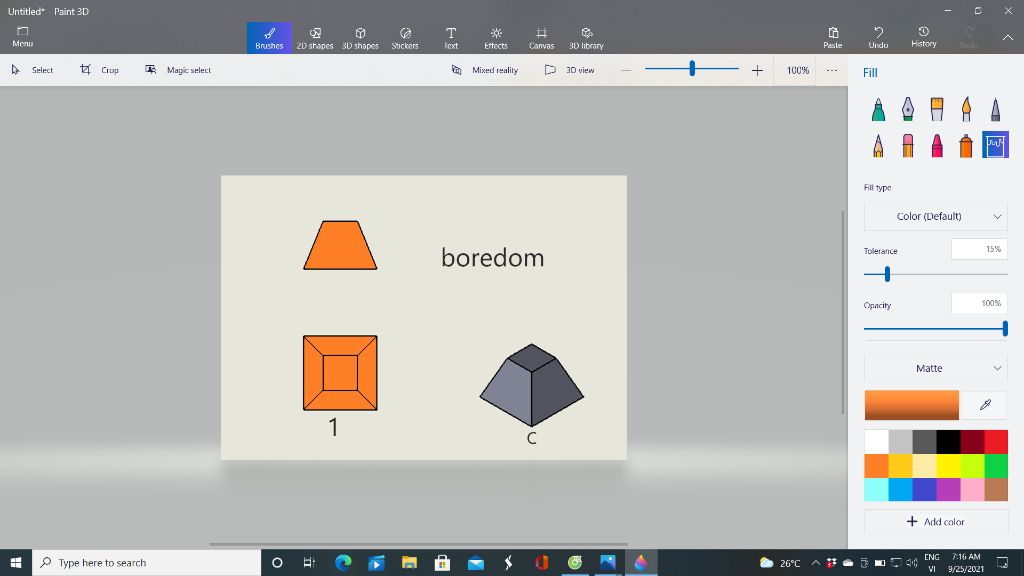Choose the pink color swatch
The image size is (1024, 576).
coord(972,489)
